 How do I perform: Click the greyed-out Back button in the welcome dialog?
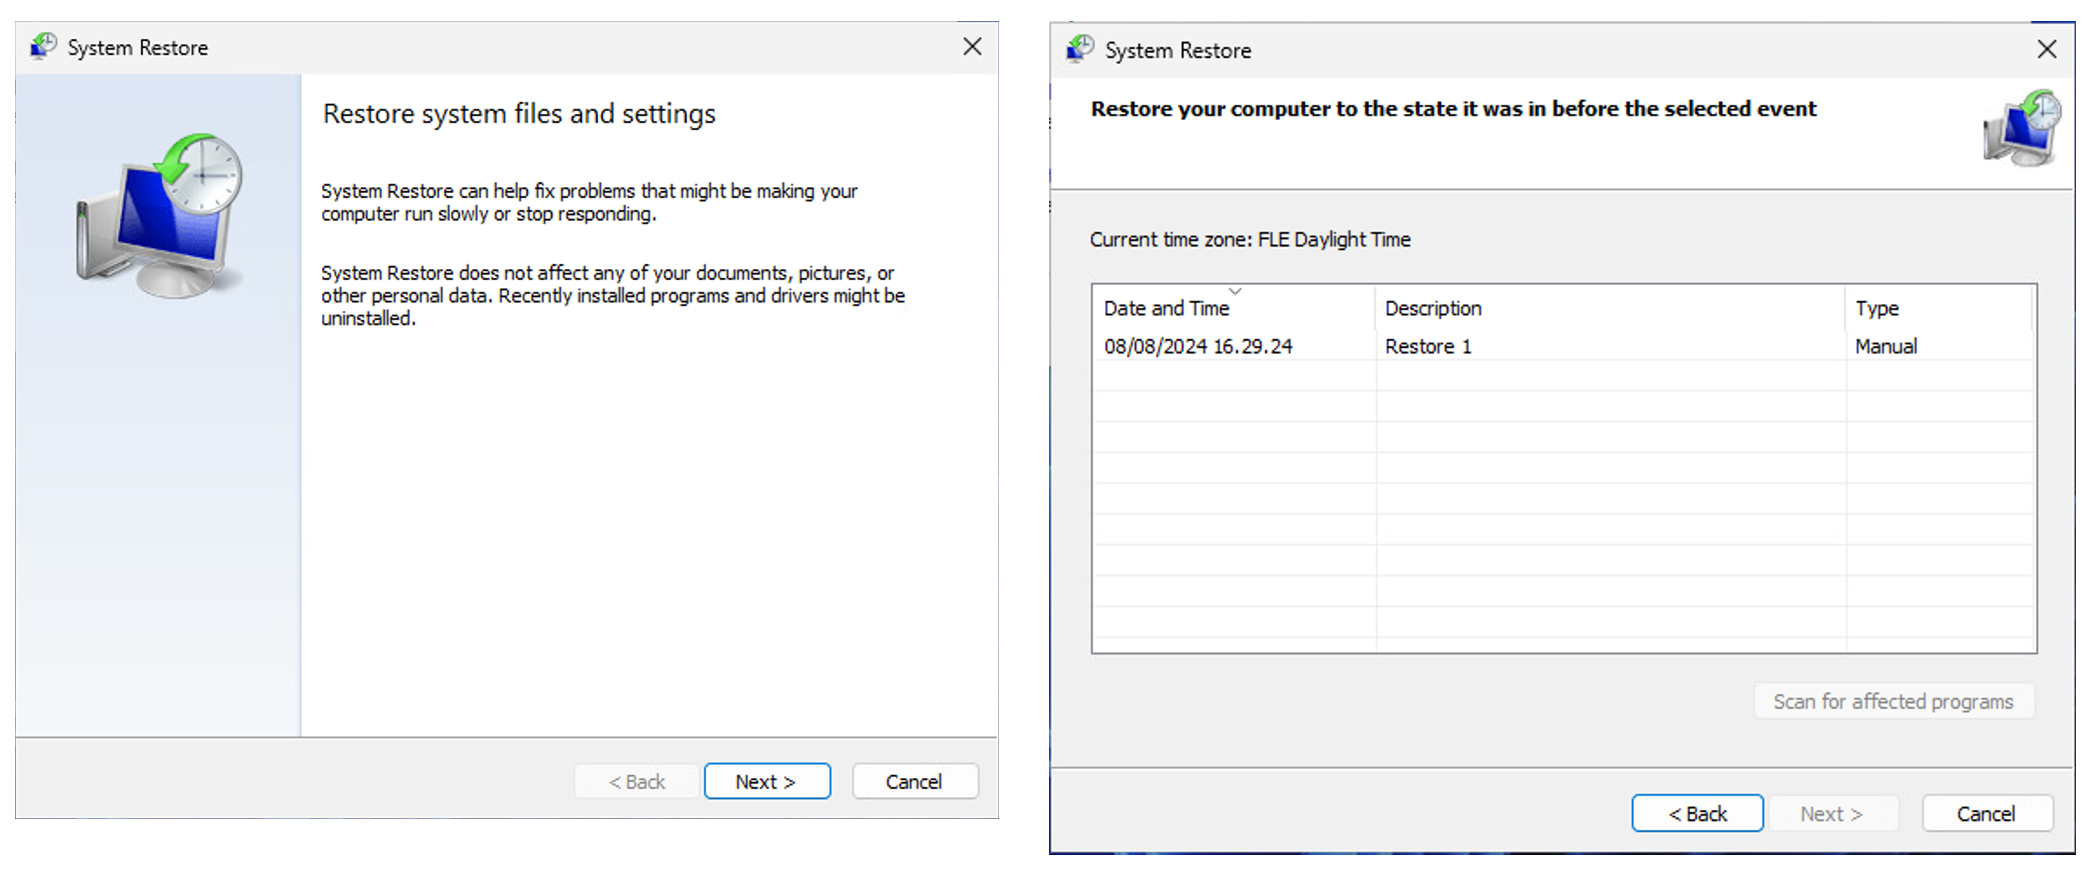[x=636, y=781]
